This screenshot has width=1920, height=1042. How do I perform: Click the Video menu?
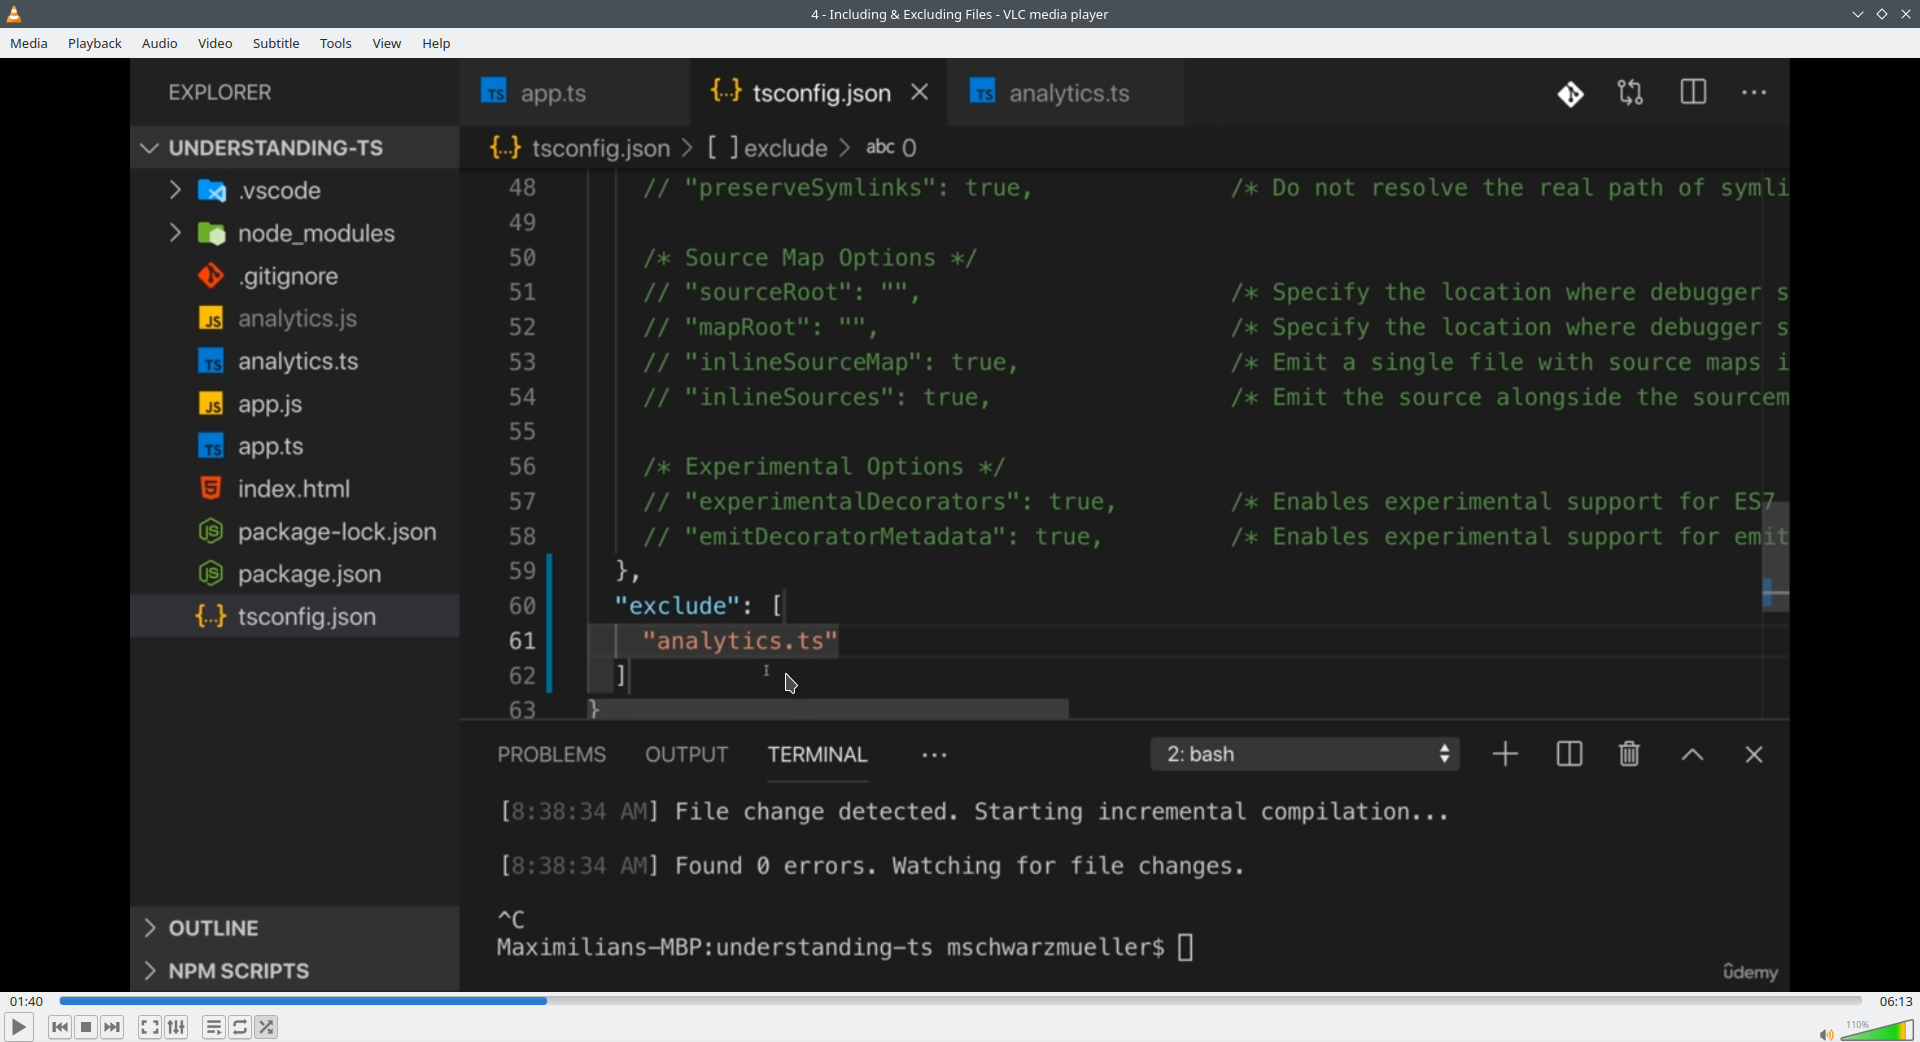215,44
